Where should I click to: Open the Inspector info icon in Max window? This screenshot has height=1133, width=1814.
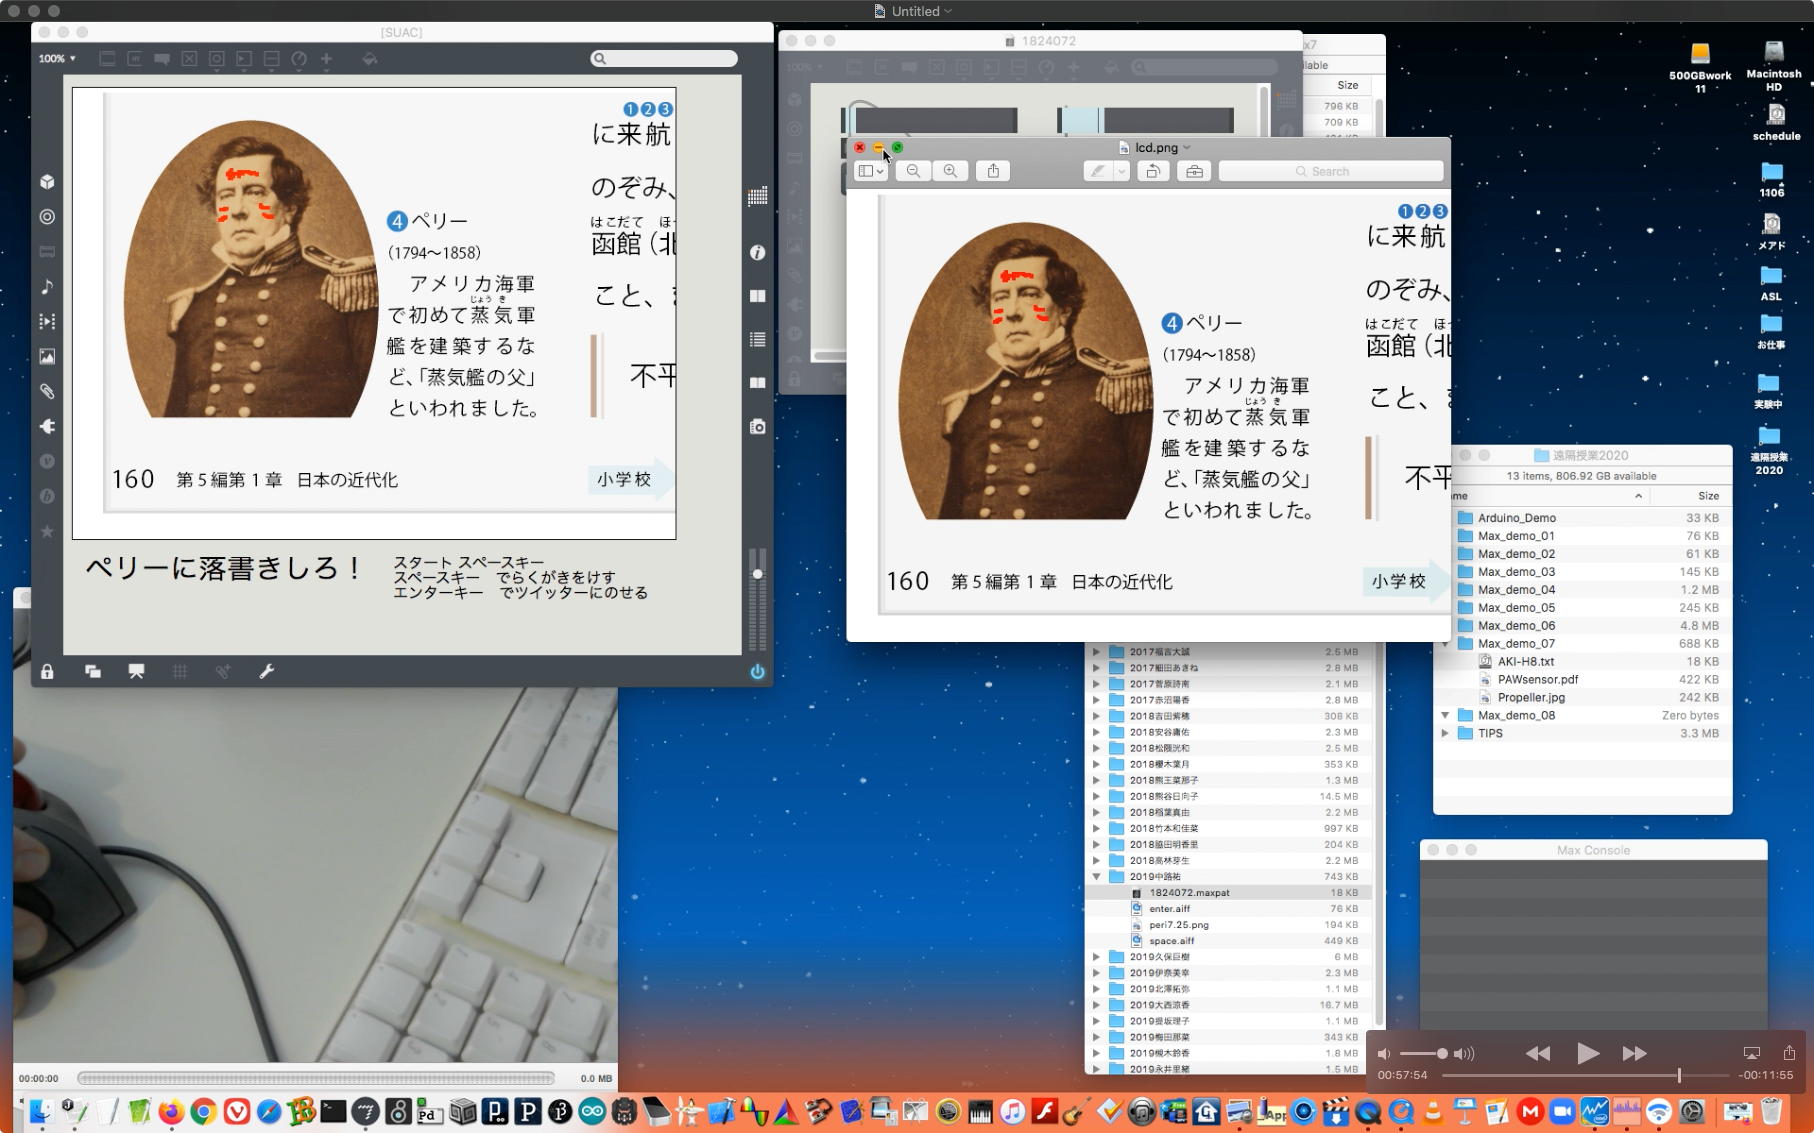point(758,253)
